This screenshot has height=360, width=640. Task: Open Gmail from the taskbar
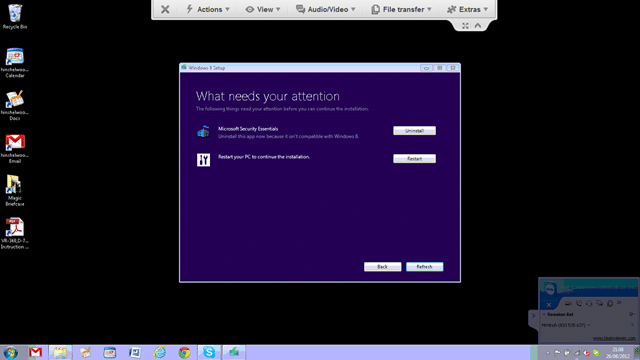coord(36,352)
